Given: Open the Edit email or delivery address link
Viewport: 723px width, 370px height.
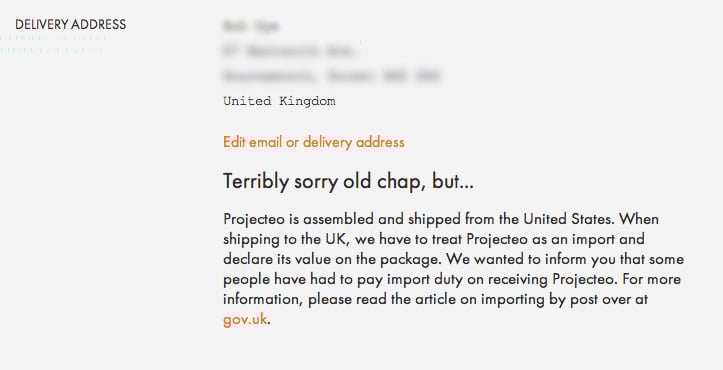Looking at the screenshot, I should (x=314, y=142).
